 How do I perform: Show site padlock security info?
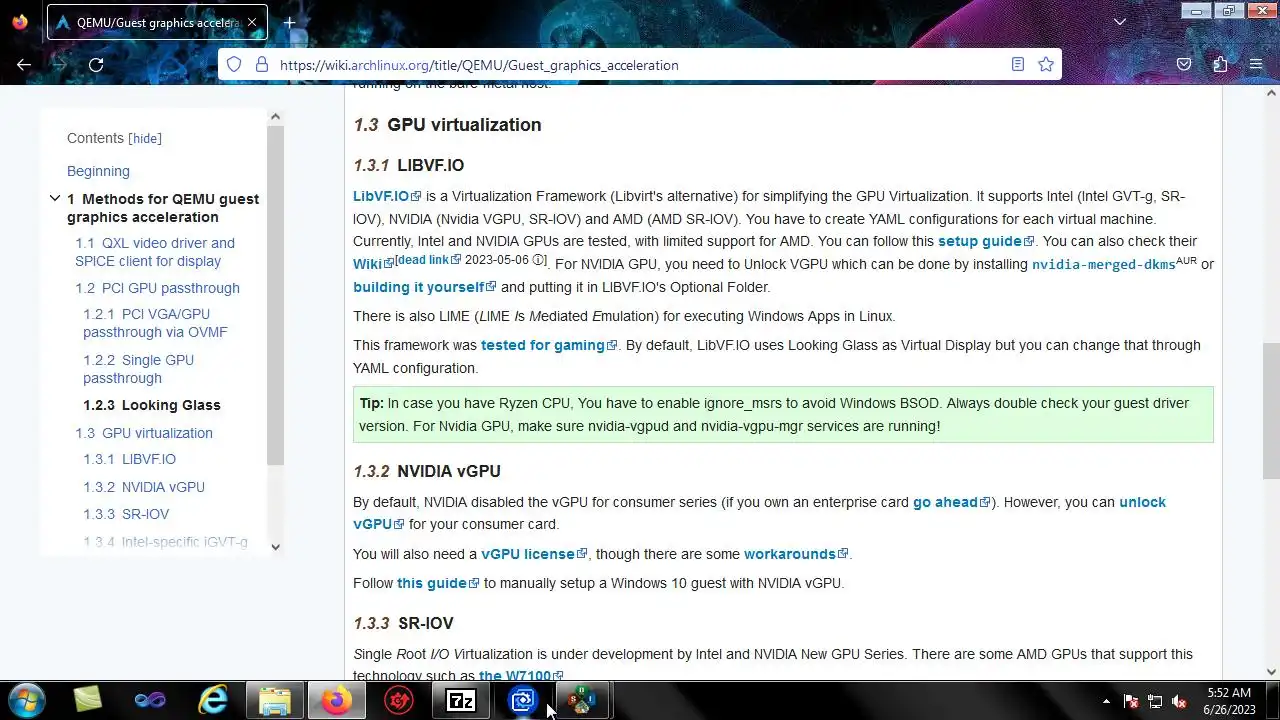[262, 64]
